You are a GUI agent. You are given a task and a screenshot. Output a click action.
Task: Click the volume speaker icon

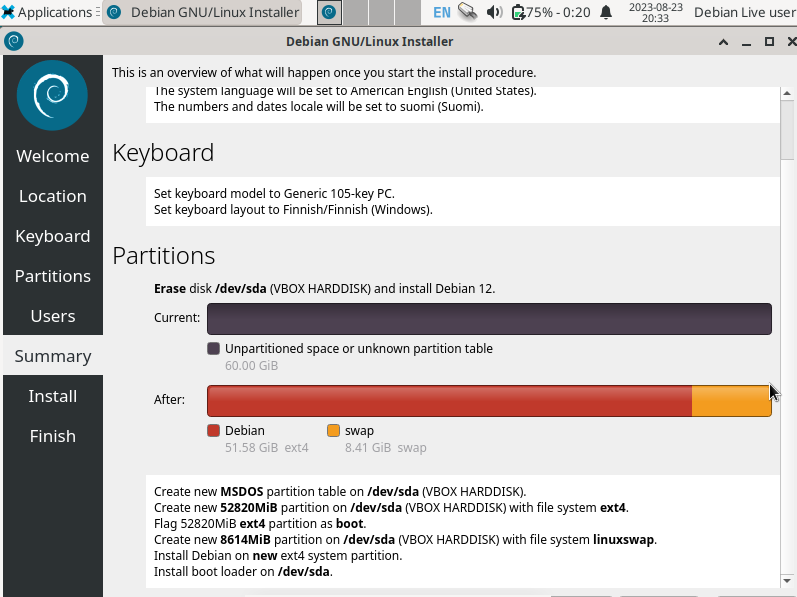pos(494,13)
